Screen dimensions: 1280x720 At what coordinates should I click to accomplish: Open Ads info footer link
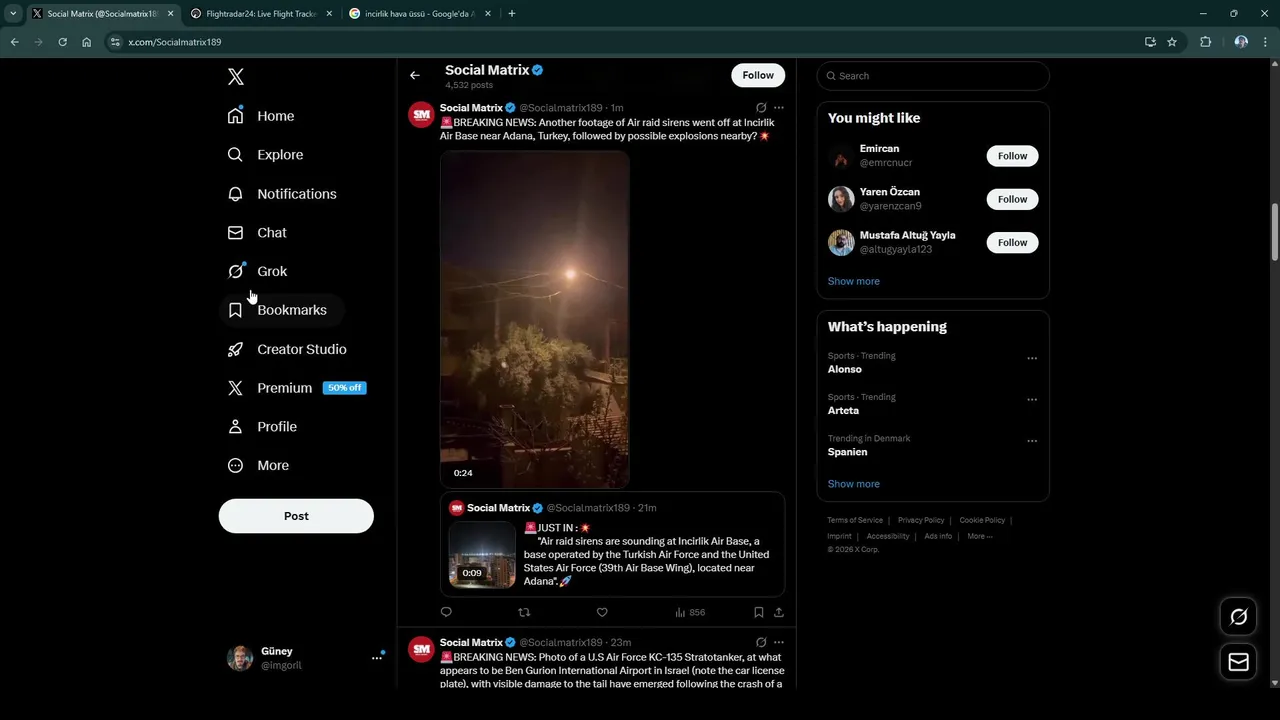938,536
